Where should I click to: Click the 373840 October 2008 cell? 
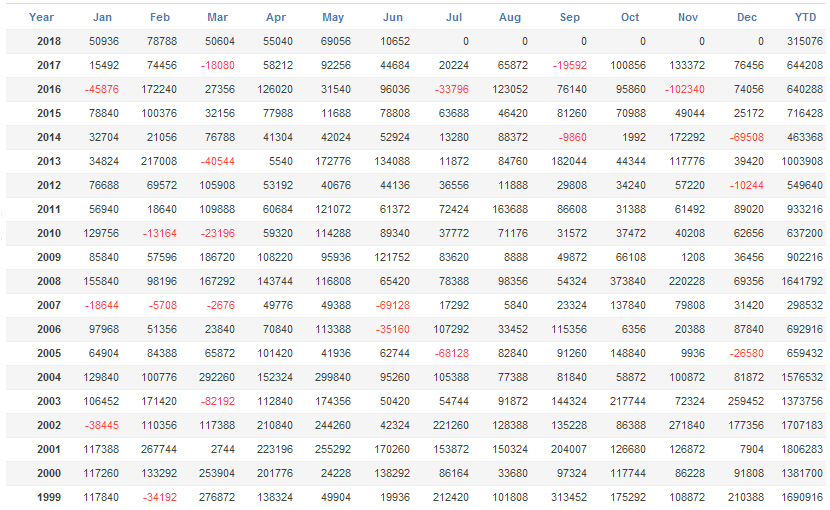(x=628, y=281)
